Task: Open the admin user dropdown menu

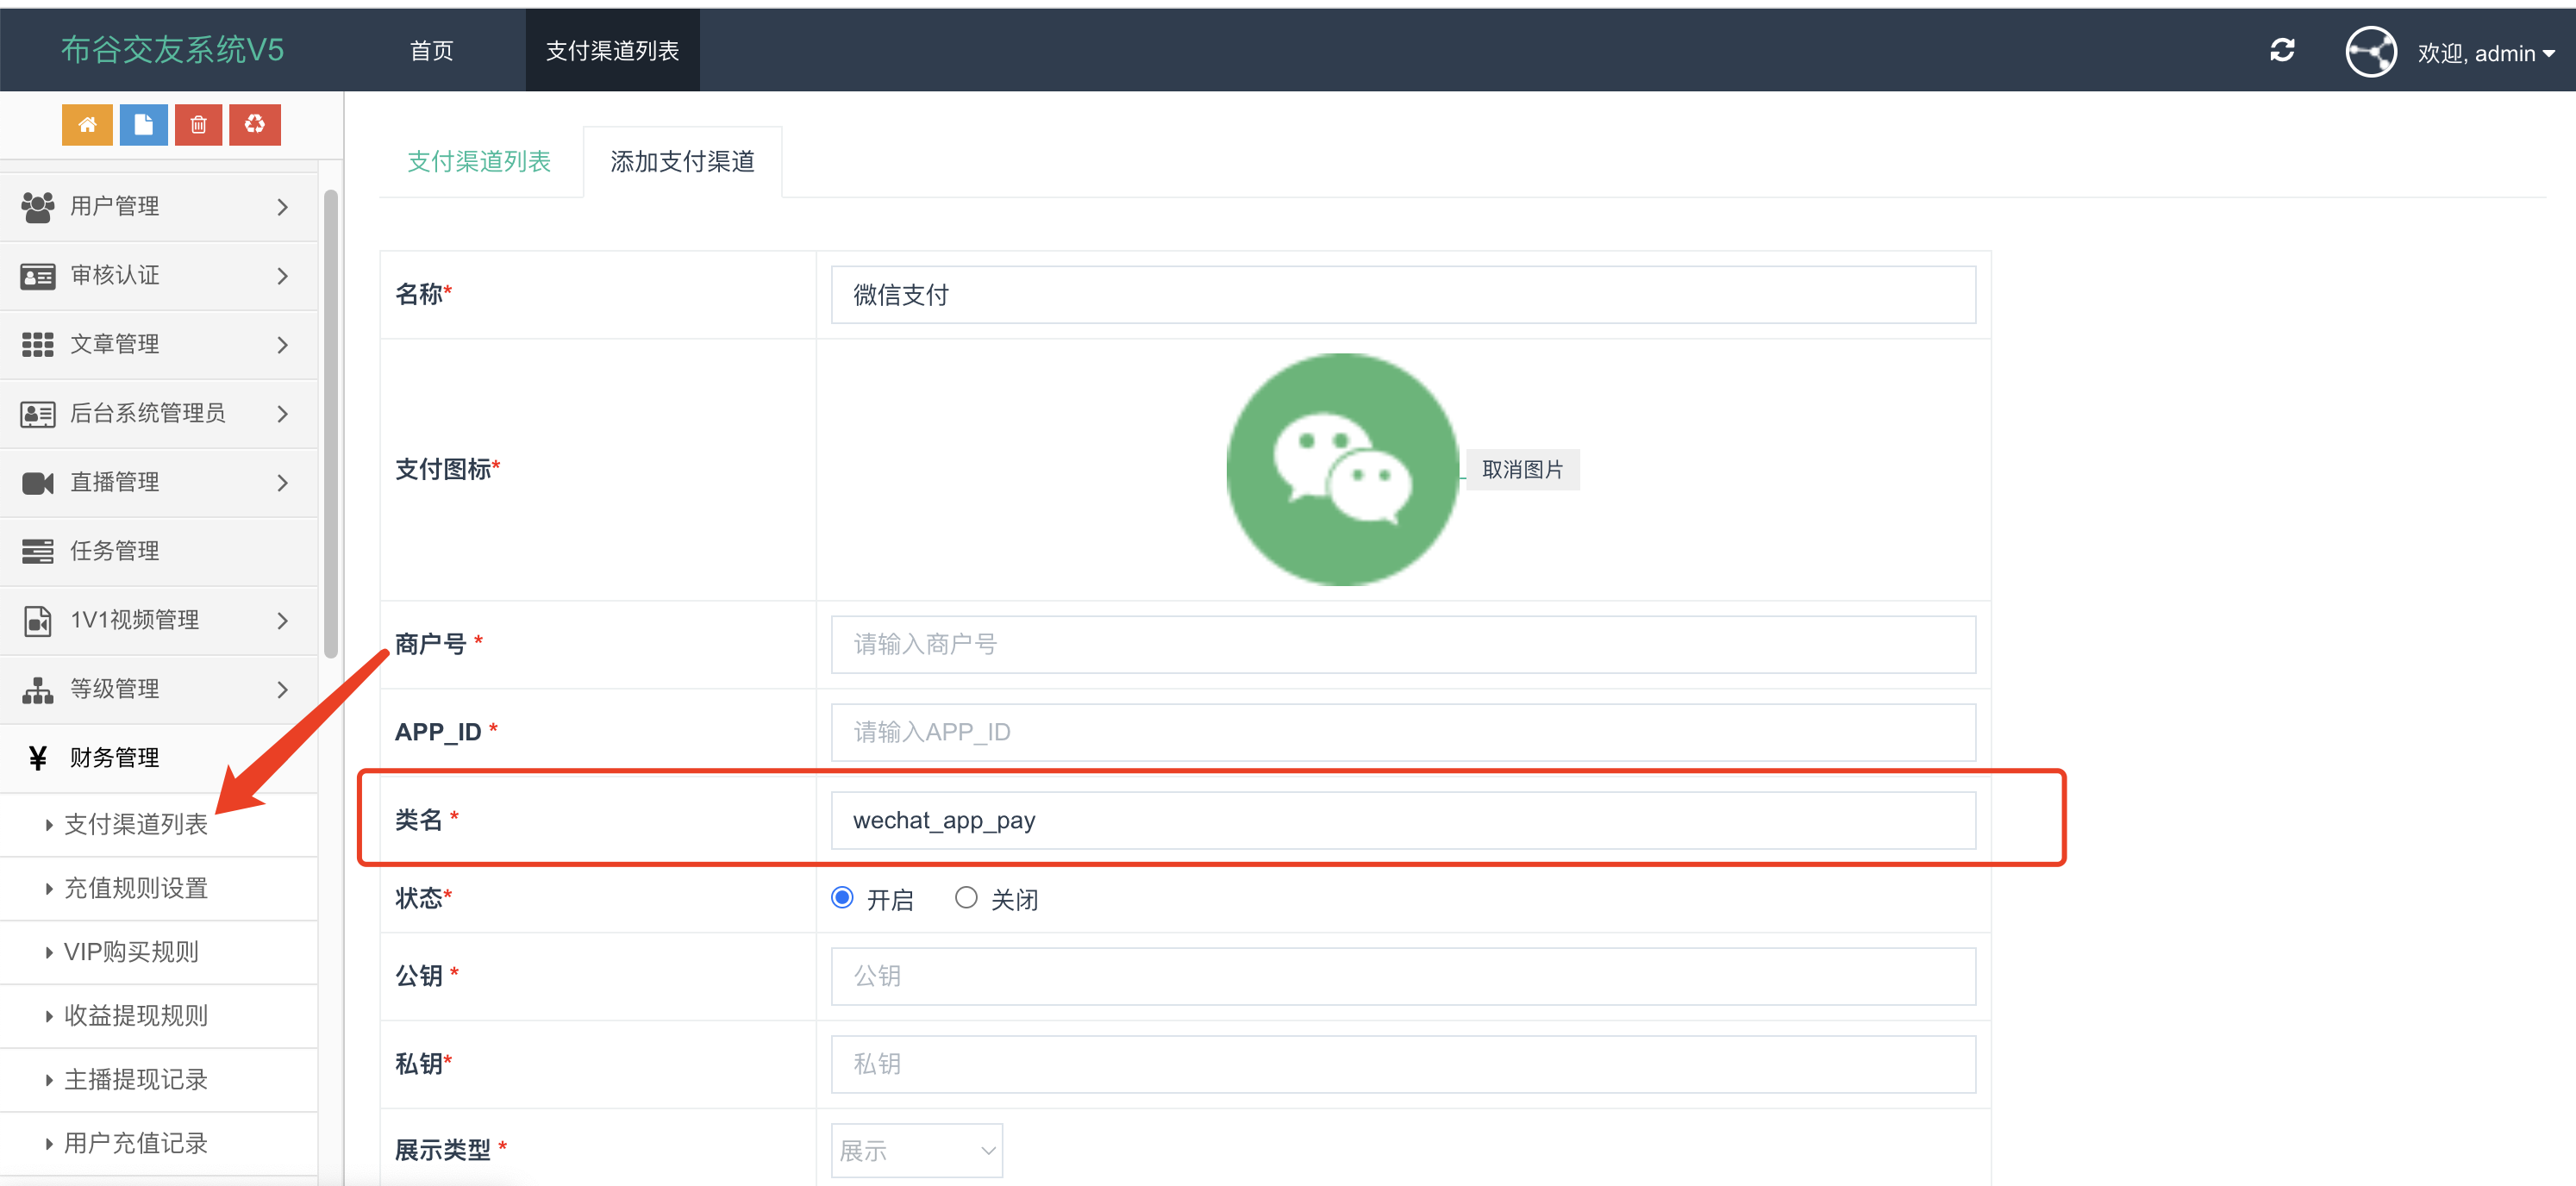Action: click(x=2485, y=53)
